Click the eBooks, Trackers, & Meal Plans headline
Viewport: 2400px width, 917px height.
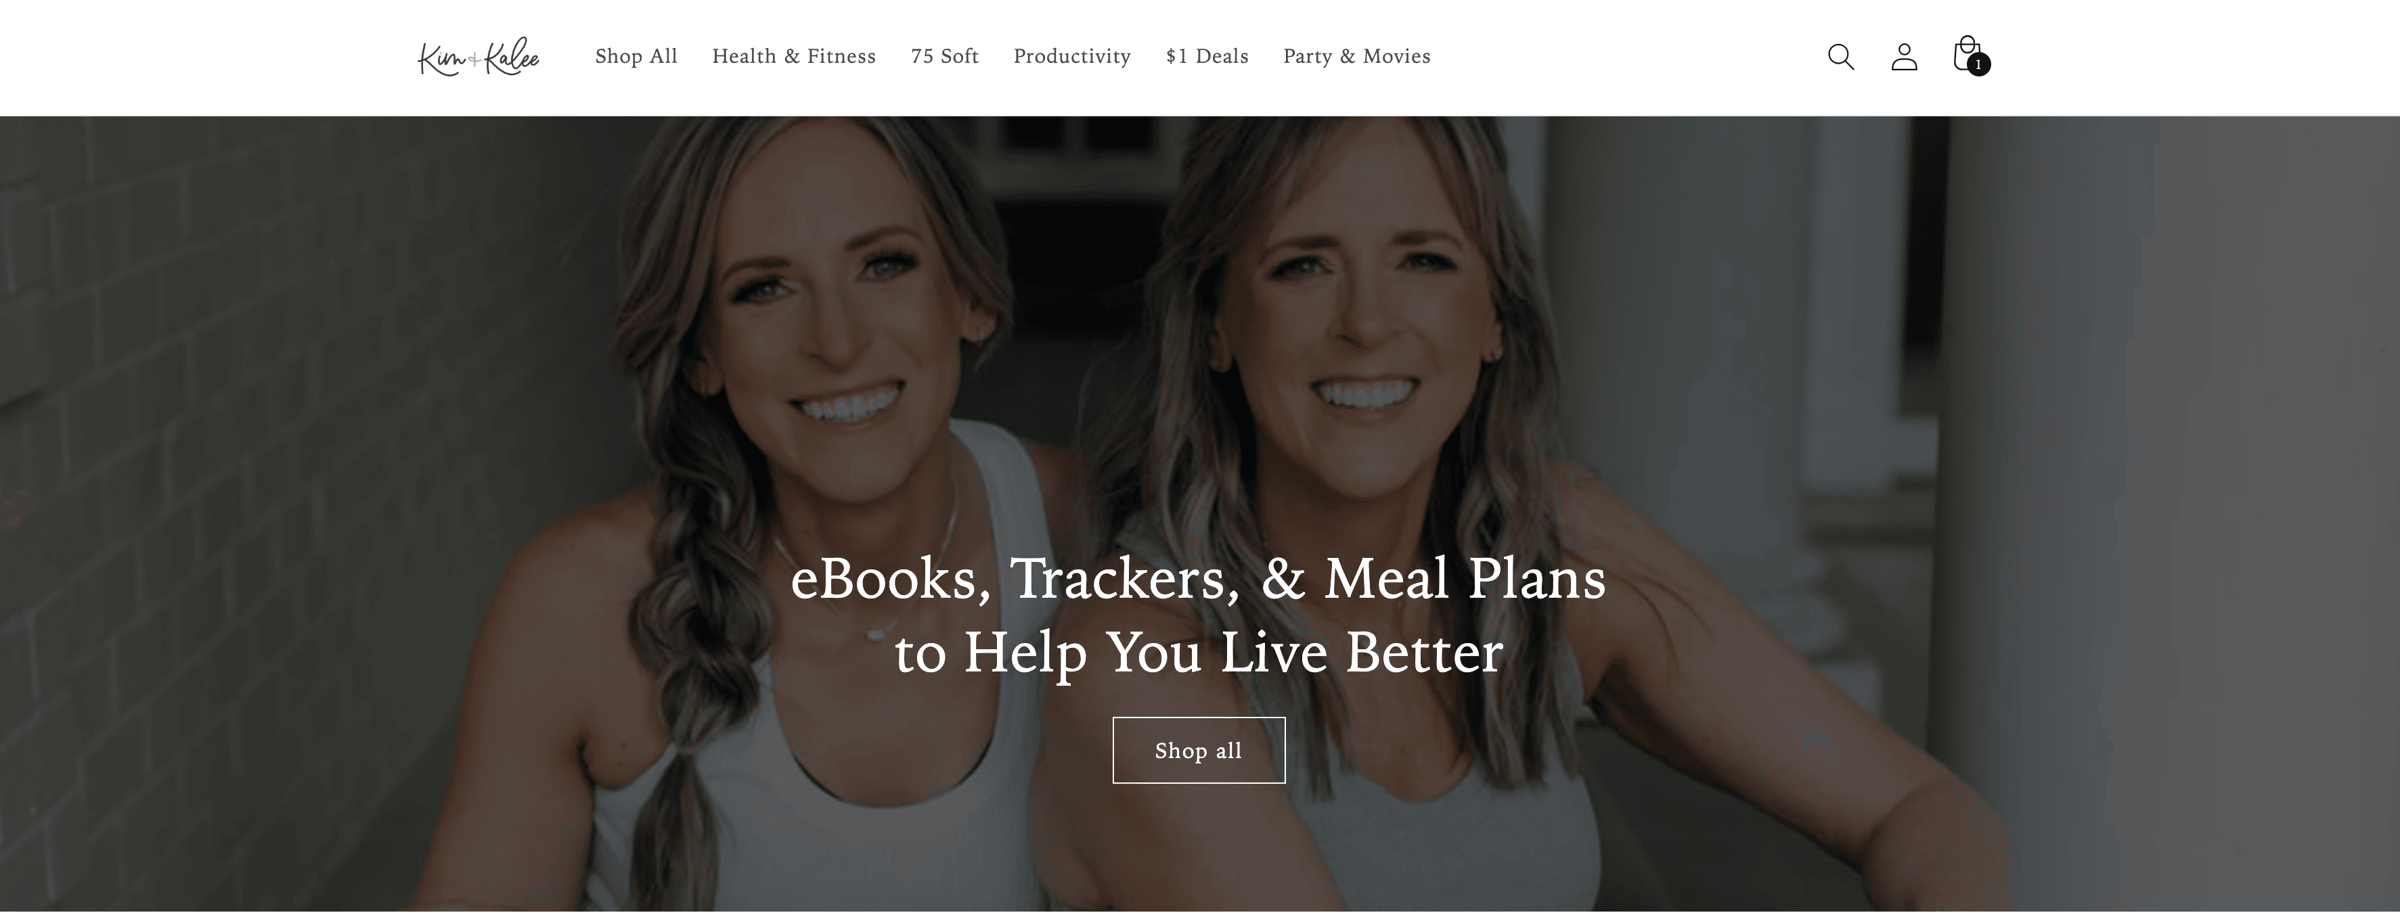1198,579
